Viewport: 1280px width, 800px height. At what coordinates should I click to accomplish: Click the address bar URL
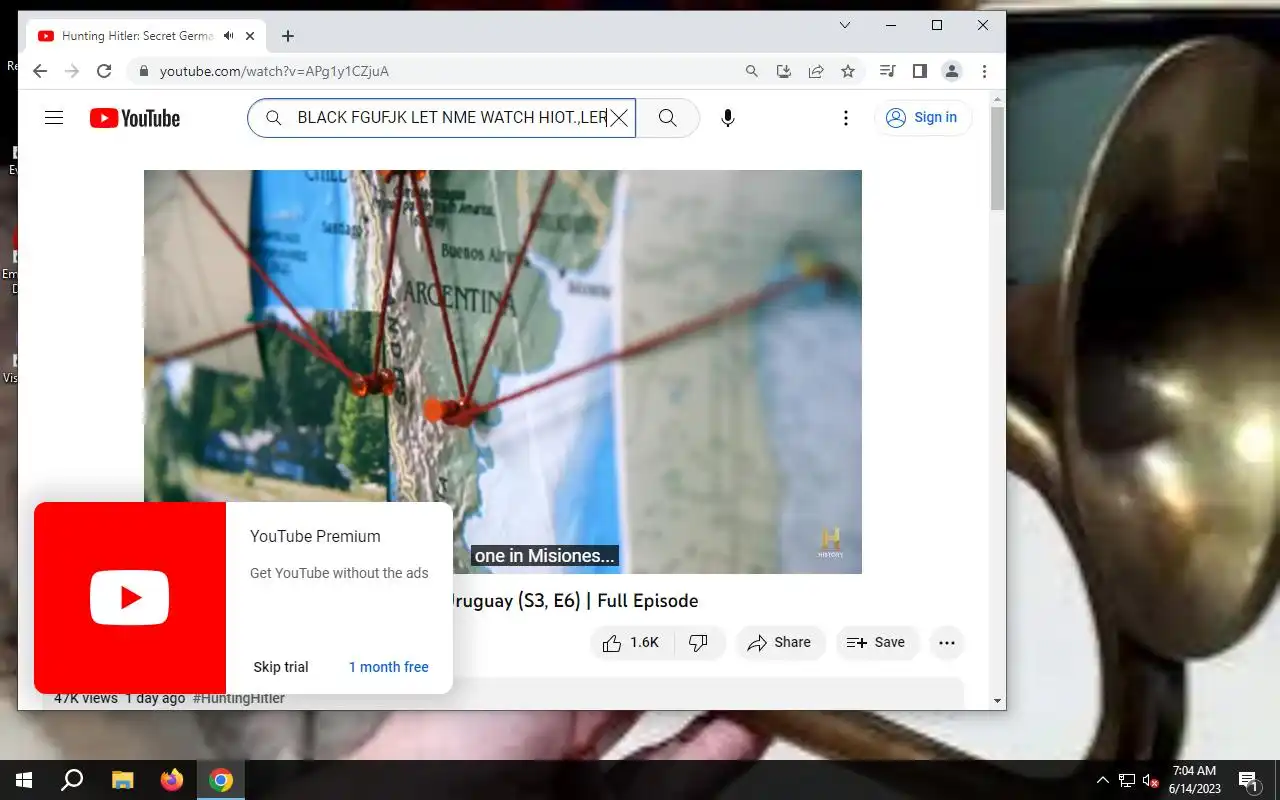point(274,72)
